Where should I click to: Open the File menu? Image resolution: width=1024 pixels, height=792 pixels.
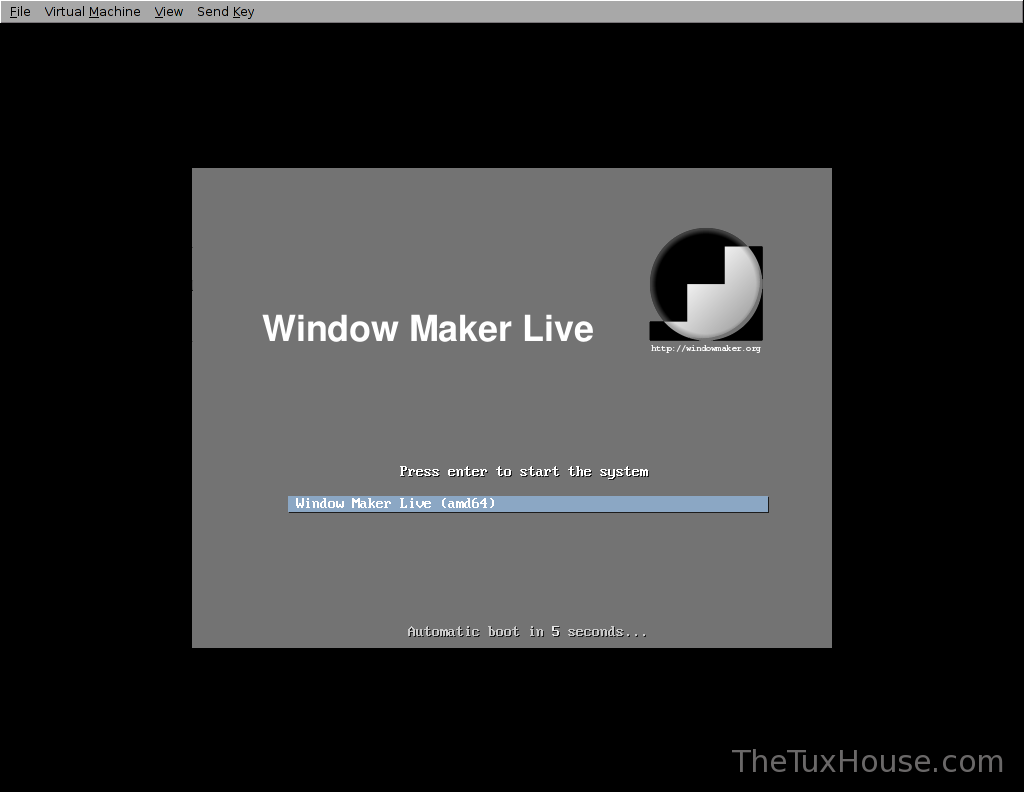pos(20,12)
